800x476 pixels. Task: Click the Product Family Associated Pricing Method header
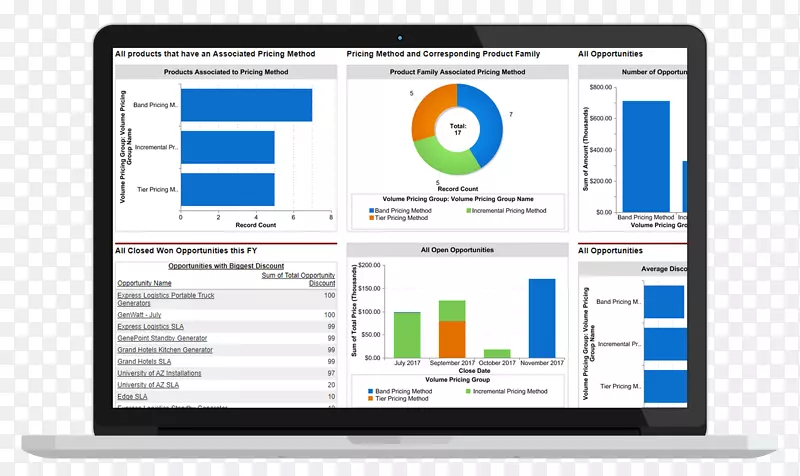coord(457,72)
